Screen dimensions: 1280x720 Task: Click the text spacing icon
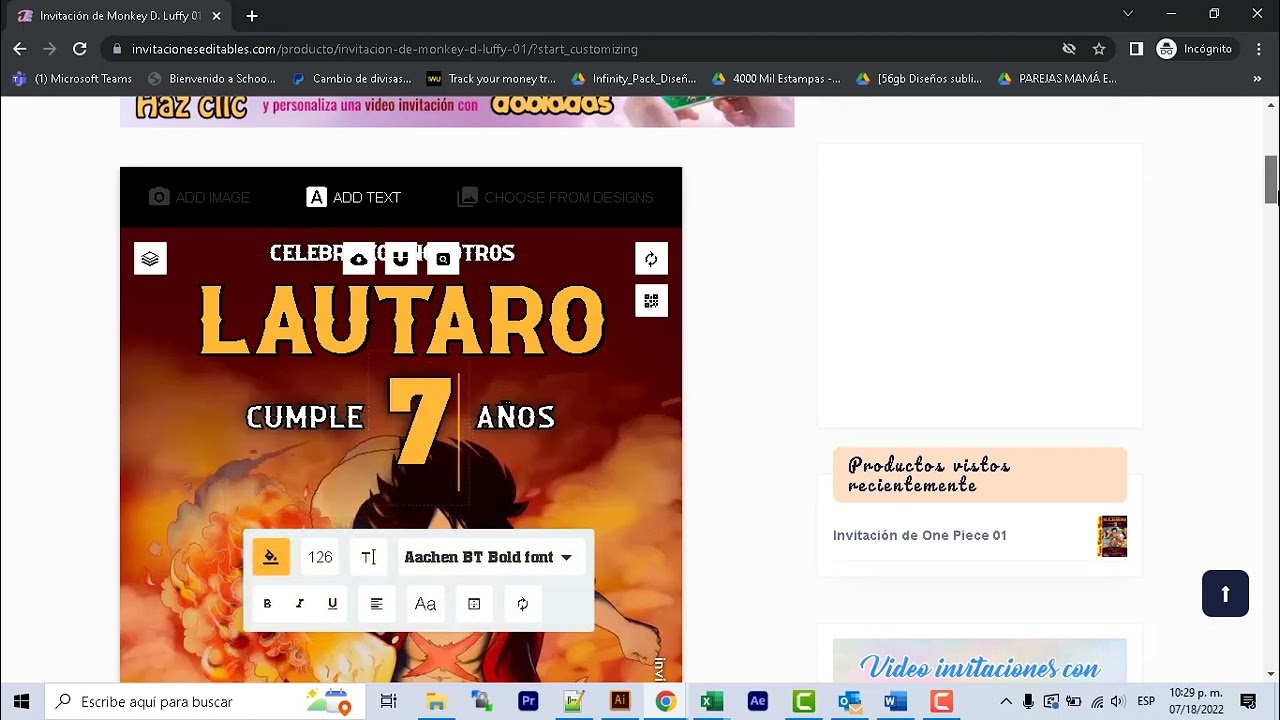[x=368, y=557]
